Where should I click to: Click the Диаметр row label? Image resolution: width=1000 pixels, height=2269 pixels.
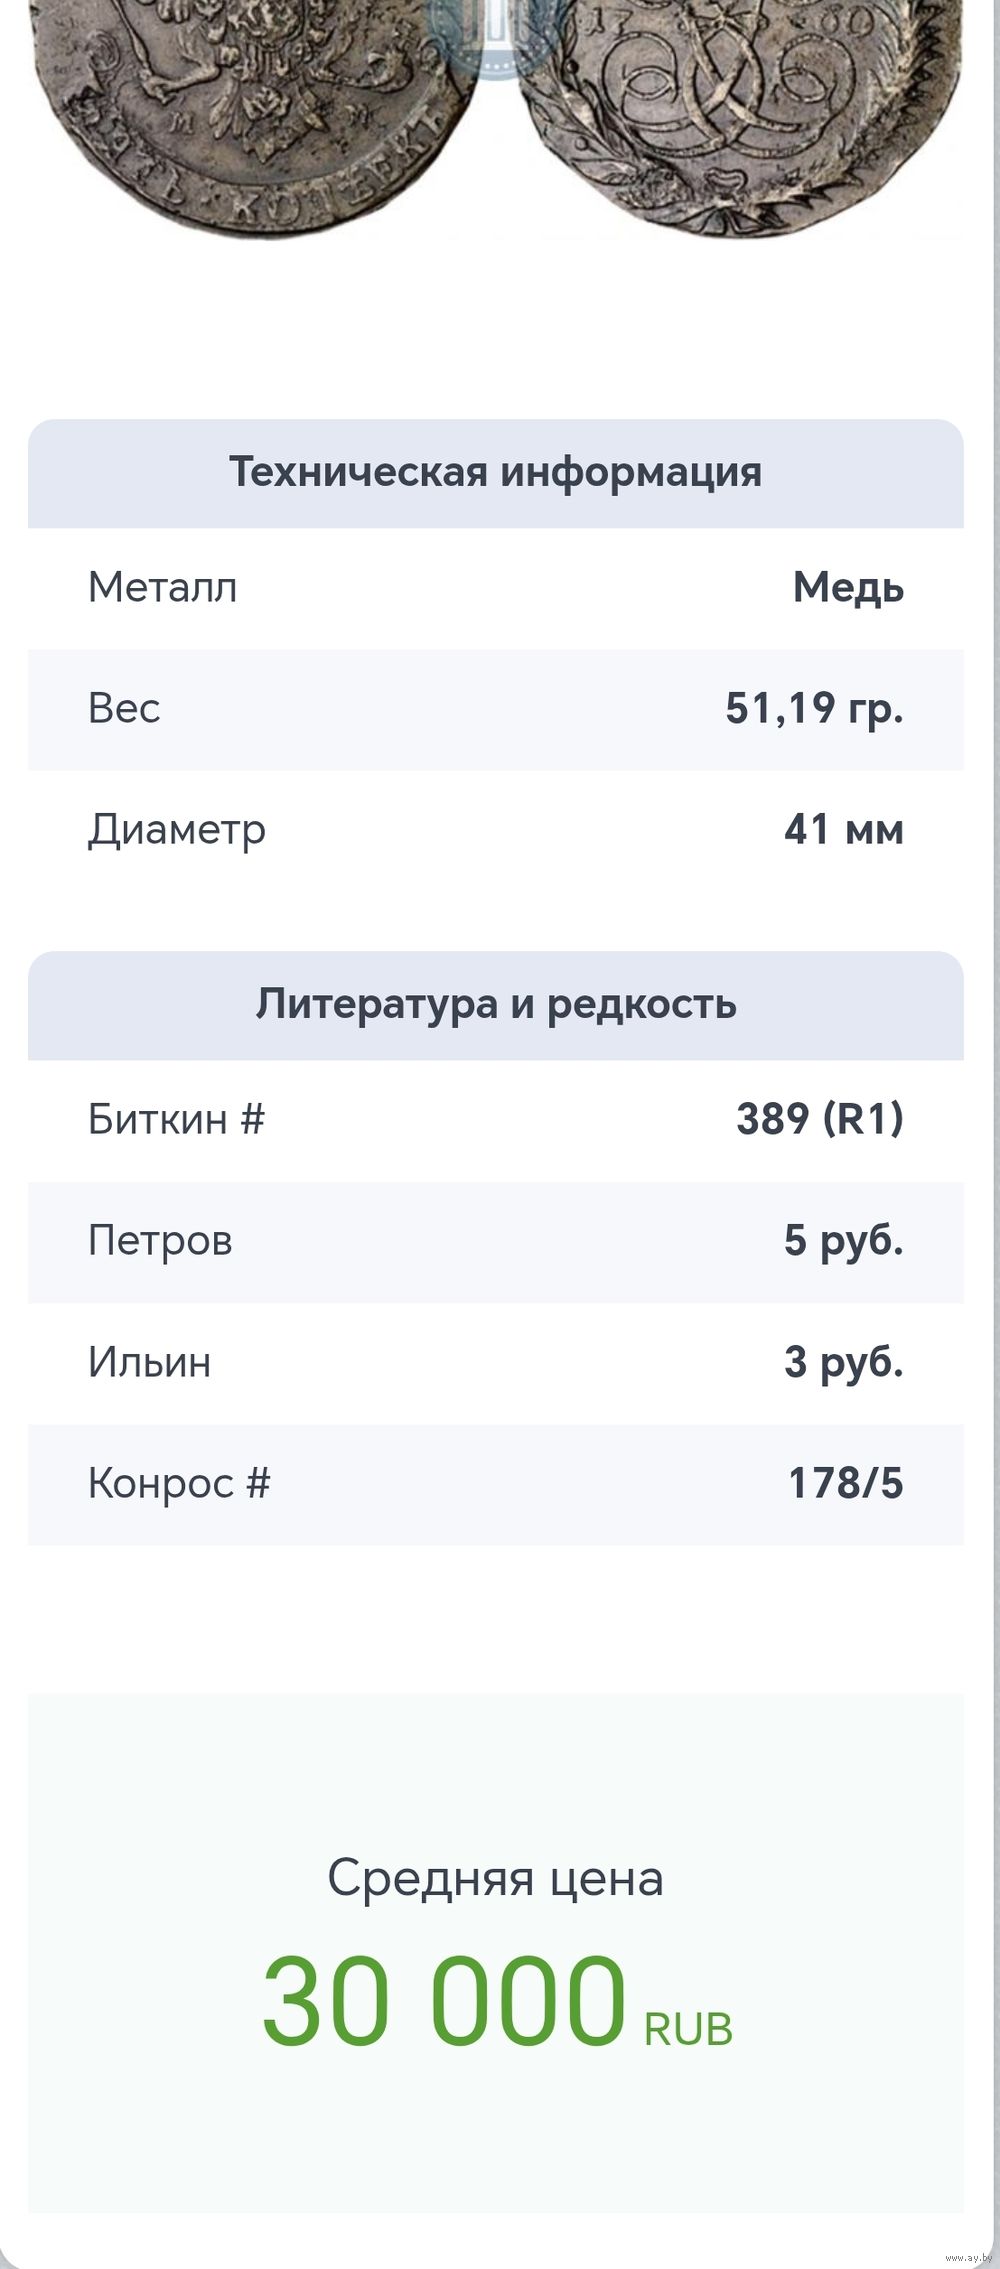(x=177, y=830)
